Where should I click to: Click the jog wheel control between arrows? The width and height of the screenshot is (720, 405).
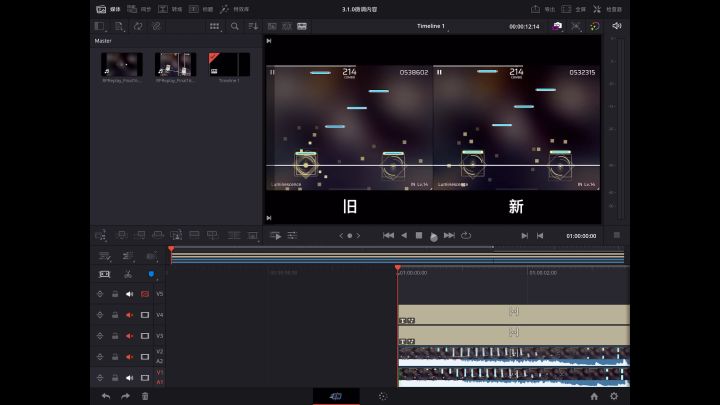click(x=349, y=236)
